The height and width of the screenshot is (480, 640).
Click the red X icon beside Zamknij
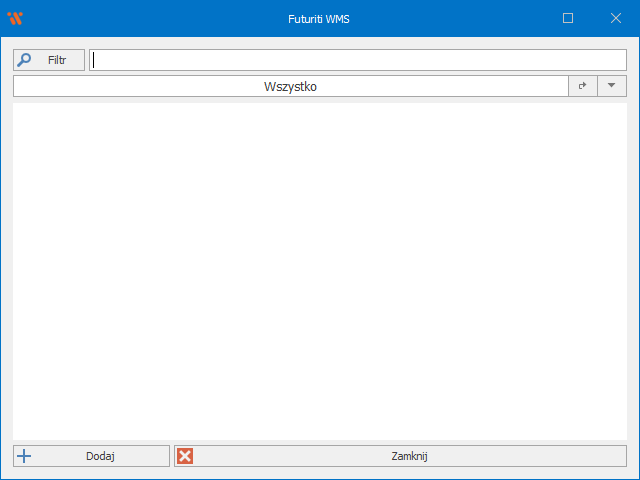point(185,456)
